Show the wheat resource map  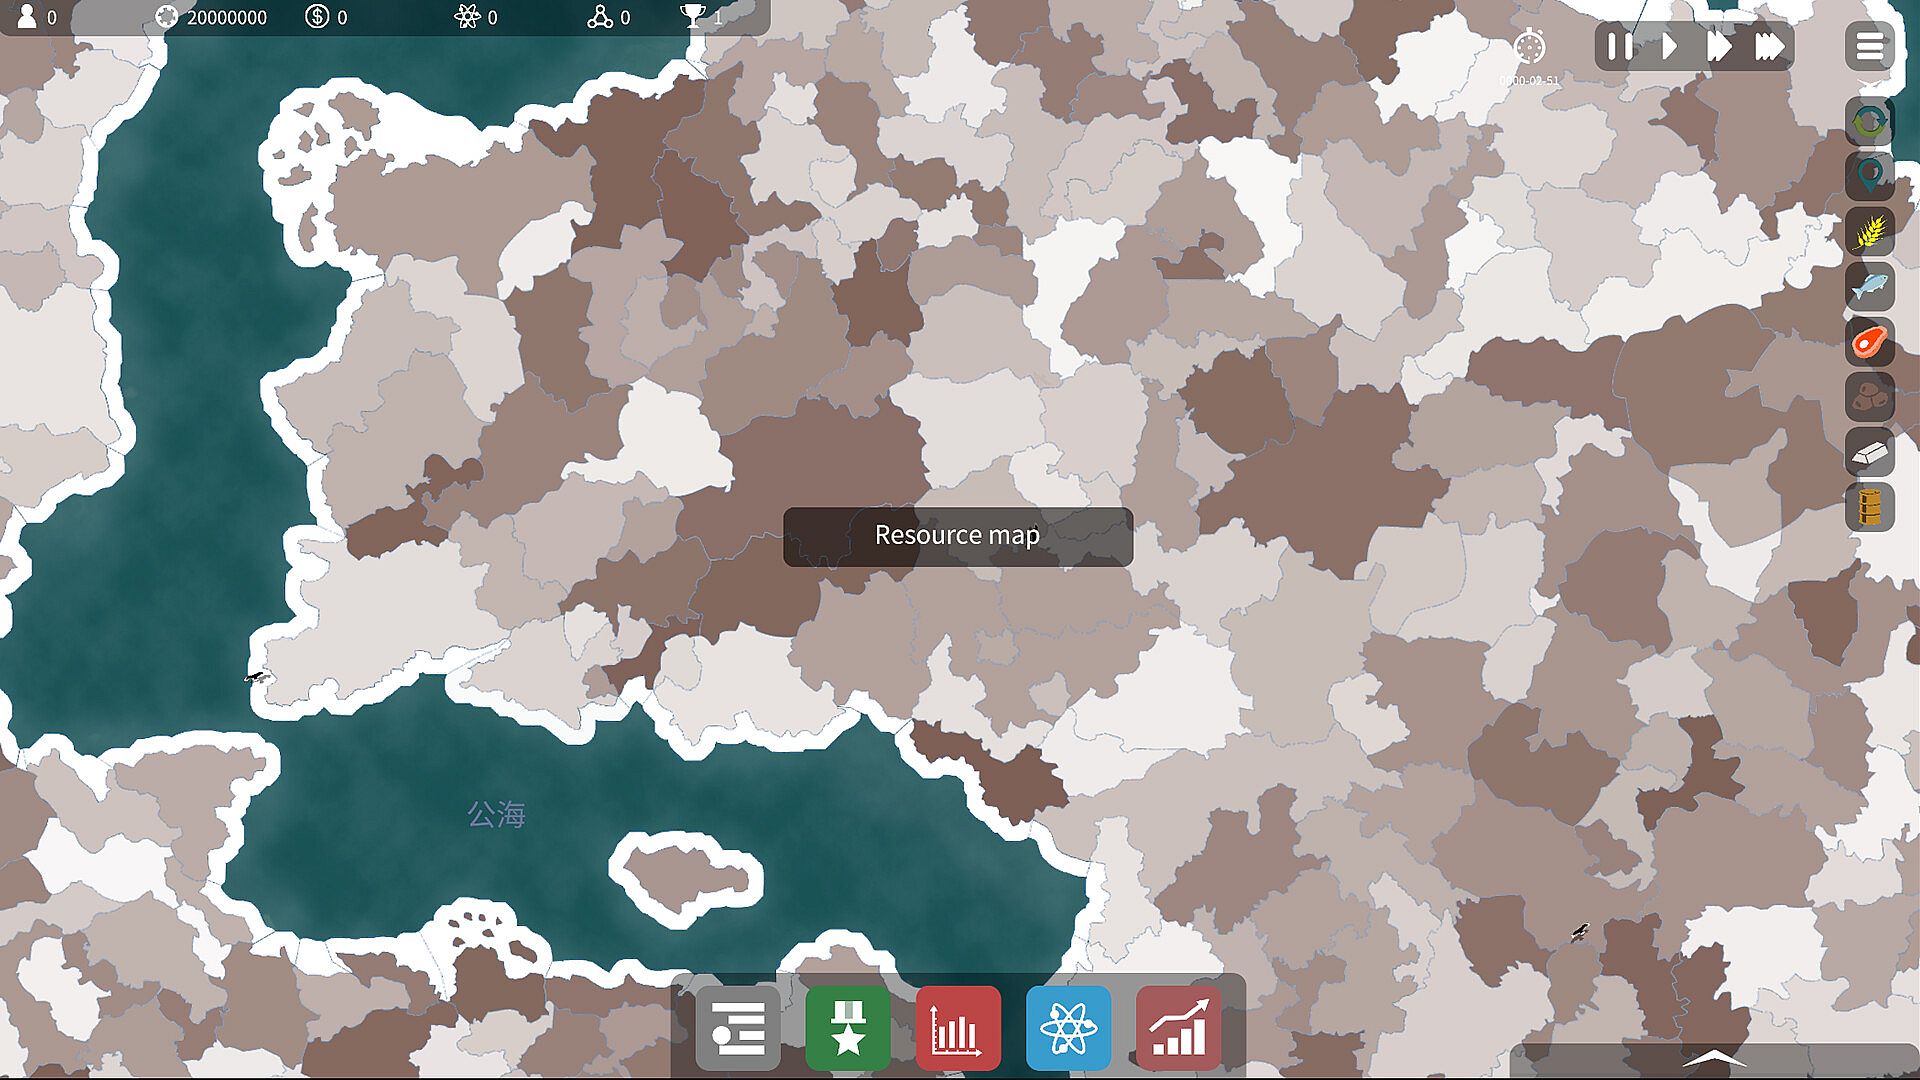click(x=1869, y=232)
